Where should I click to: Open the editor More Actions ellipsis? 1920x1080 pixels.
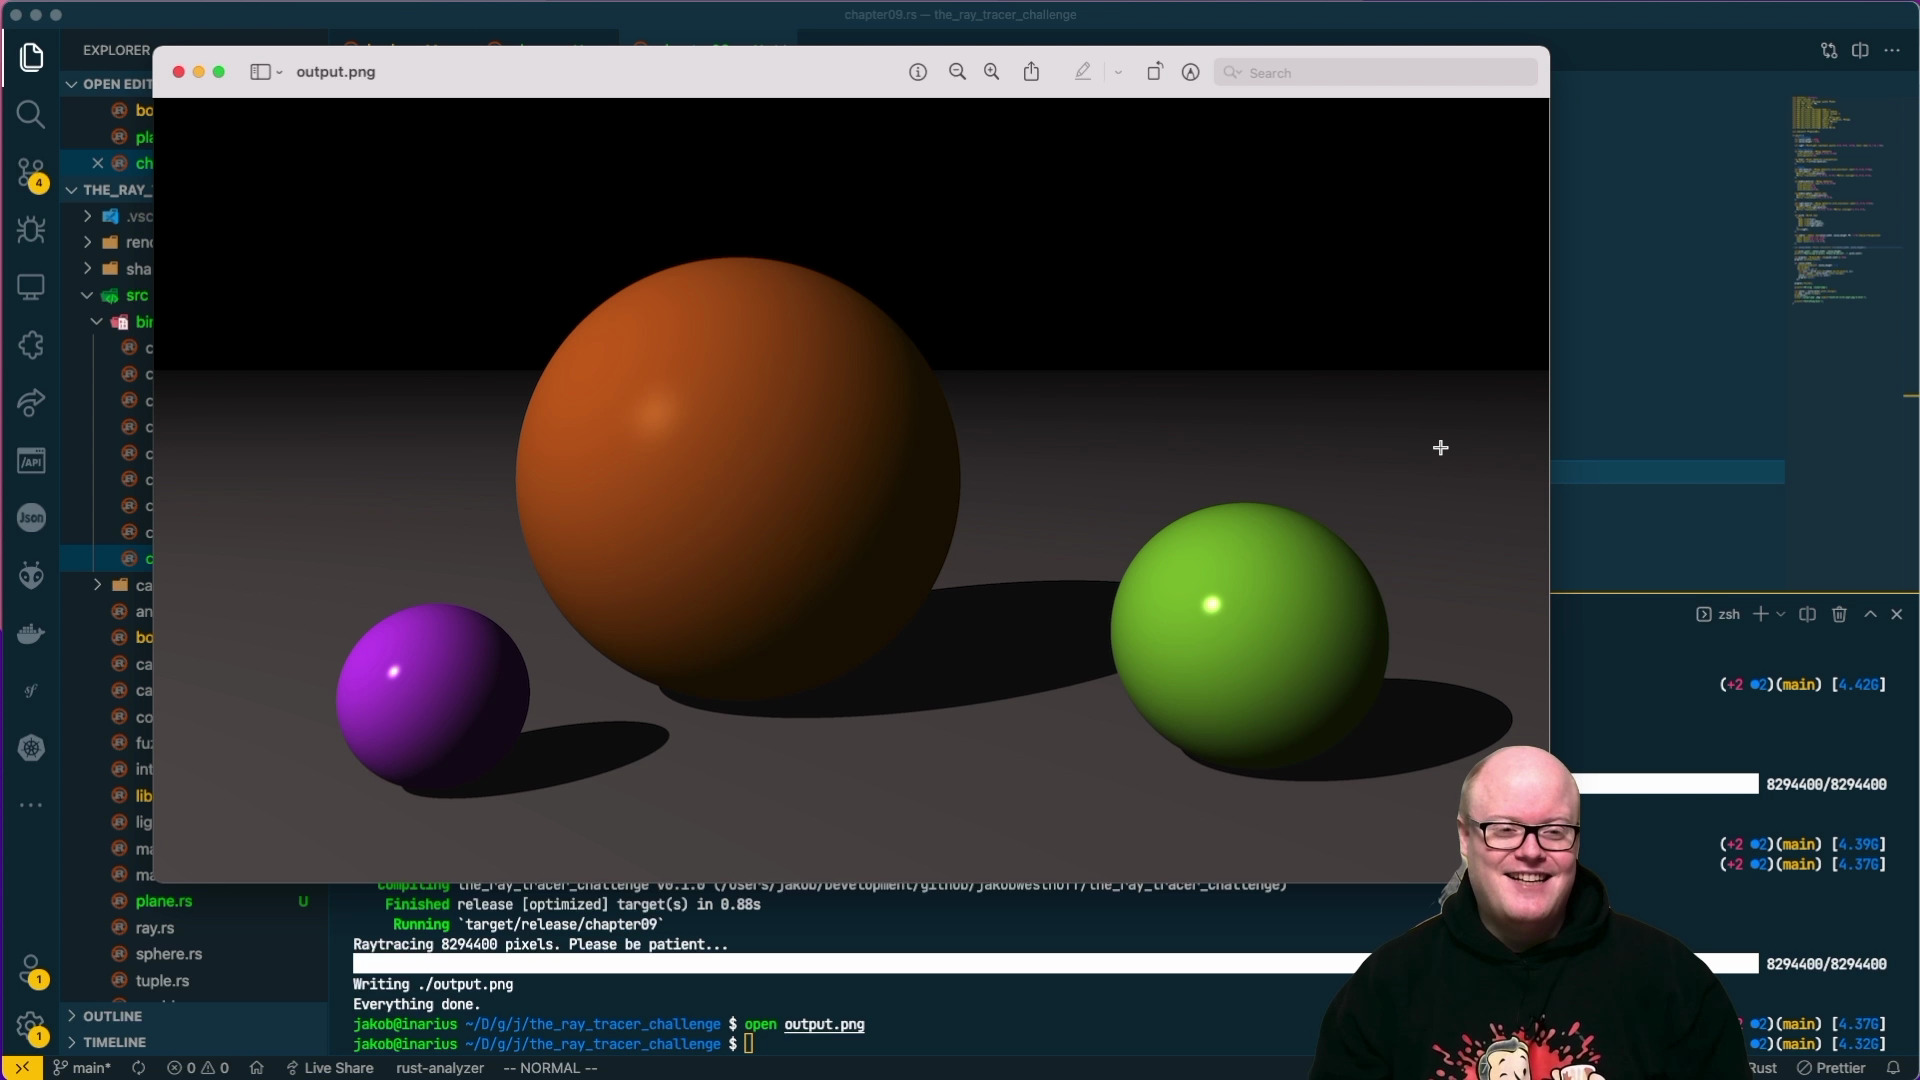[x=1892, y=50]
